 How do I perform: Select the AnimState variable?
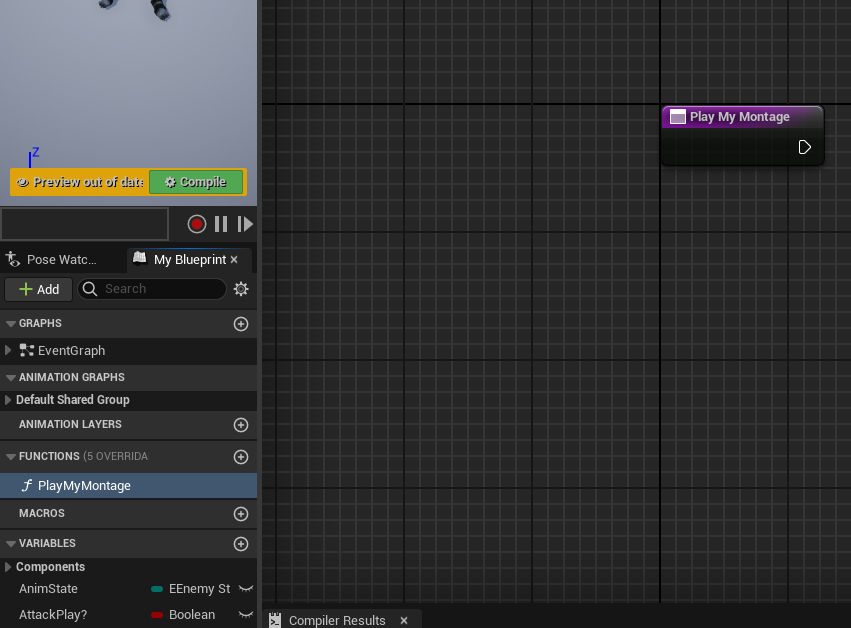pyautogui.click(x=48, y=589)
